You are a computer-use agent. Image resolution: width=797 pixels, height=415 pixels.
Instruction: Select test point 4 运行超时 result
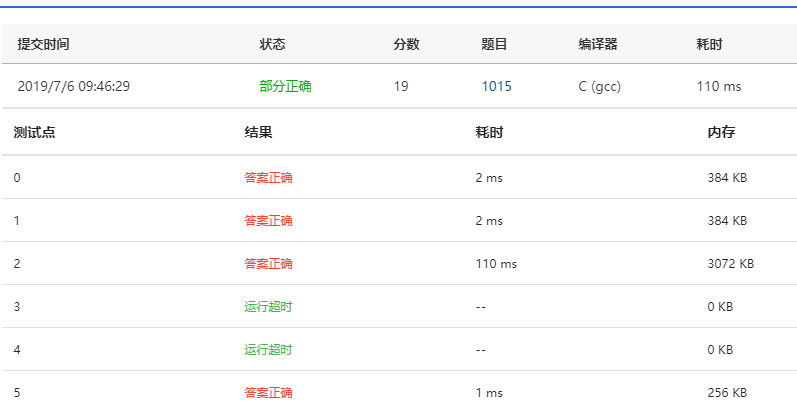click(268, 350)
